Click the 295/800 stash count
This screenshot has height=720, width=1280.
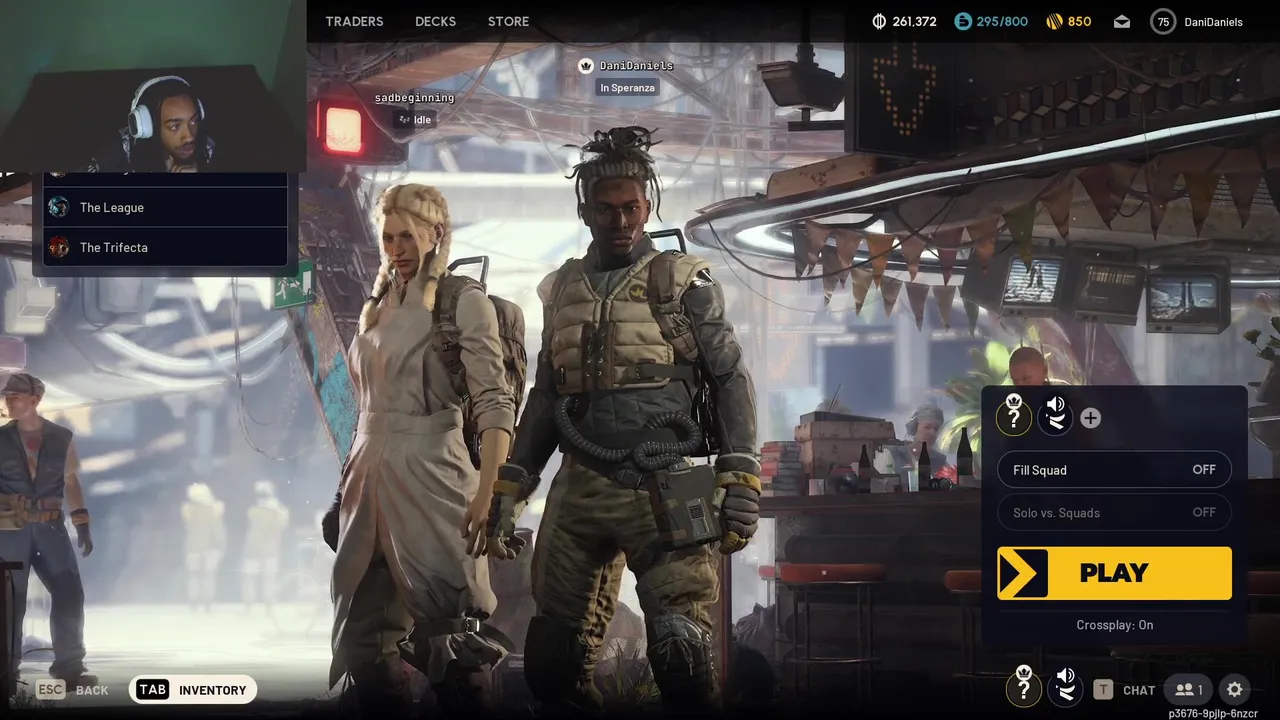[1002, 21]
